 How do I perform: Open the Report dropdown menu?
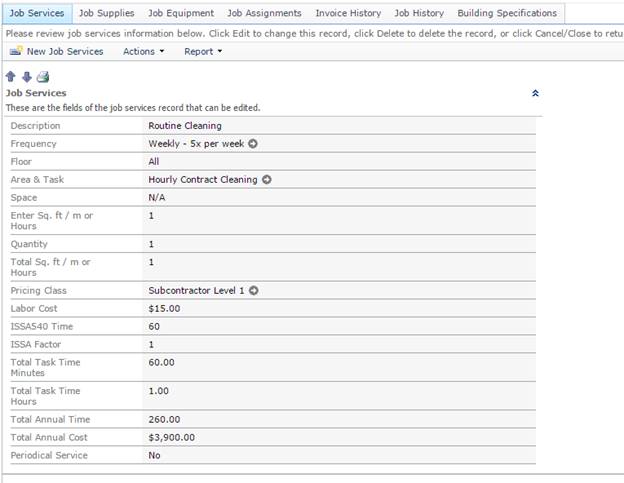tap(203, 51)
